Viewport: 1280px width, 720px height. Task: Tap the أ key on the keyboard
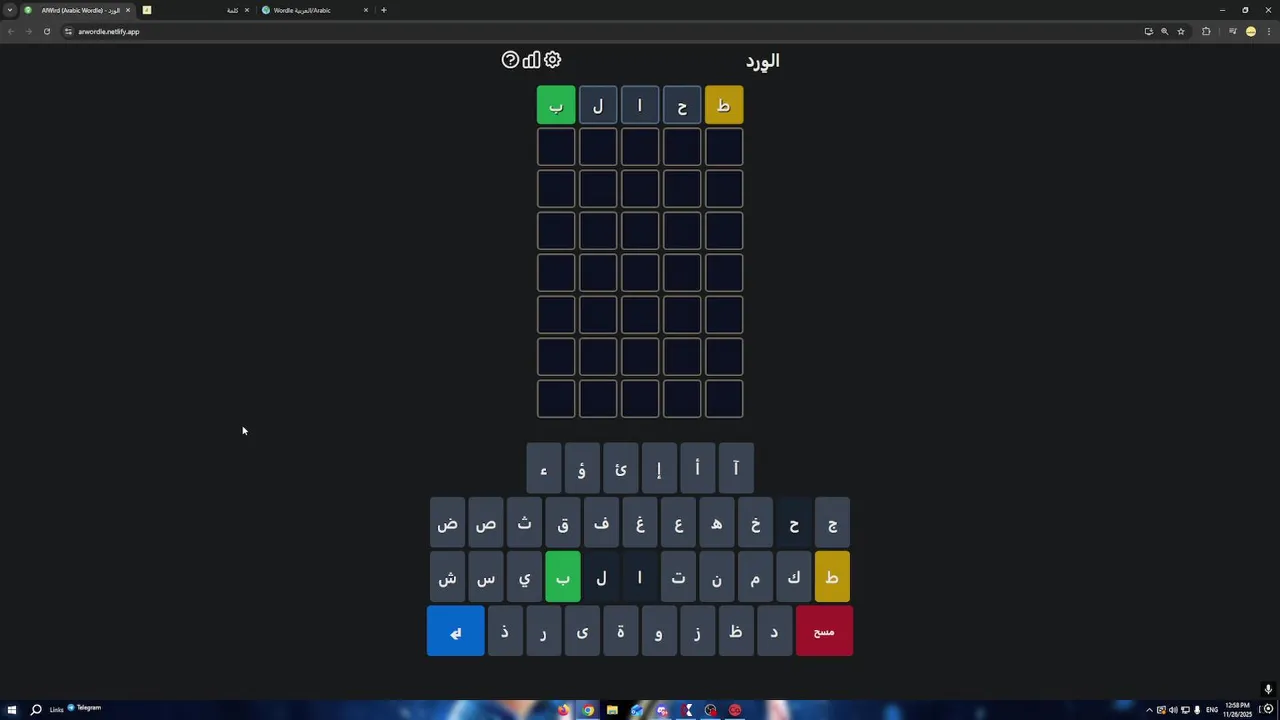tap(697, 469)
